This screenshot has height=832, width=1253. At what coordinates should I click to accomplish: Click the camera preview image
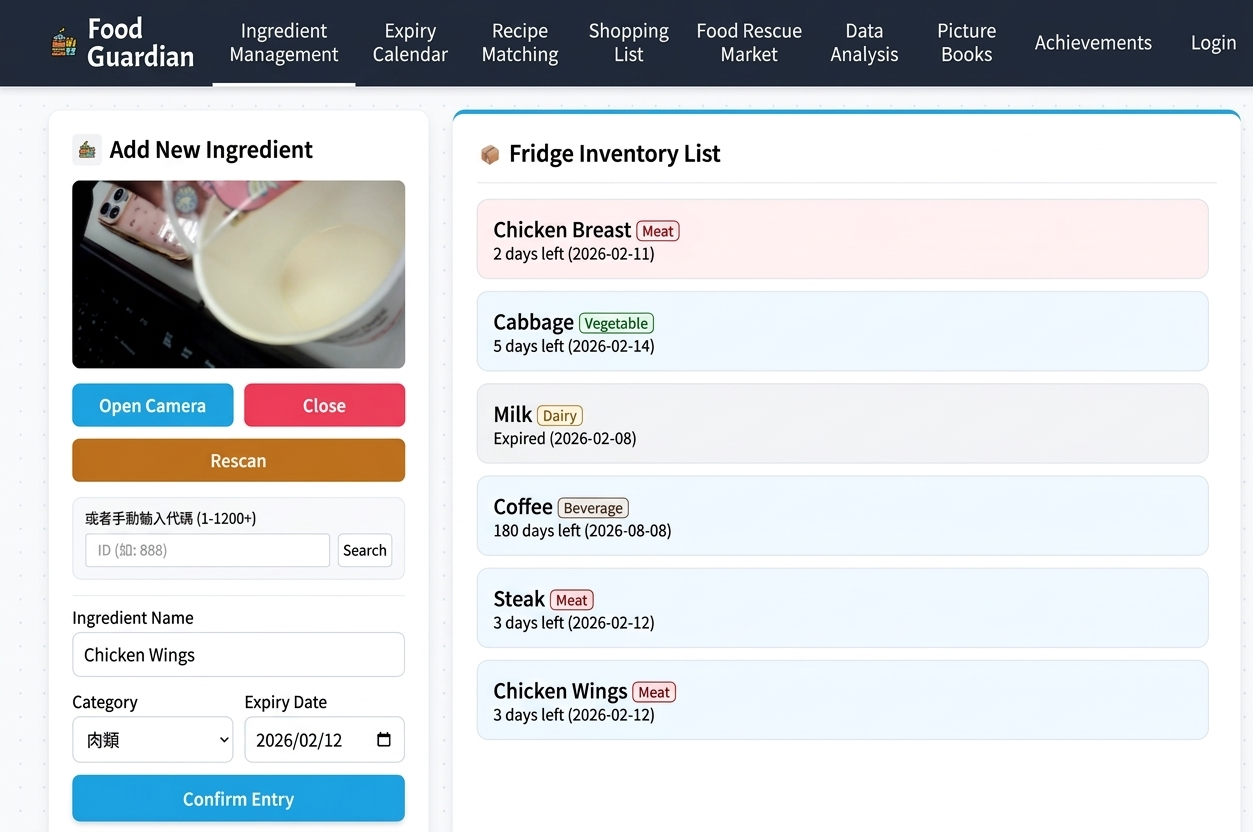pyautogui.click(x=238, y=274)
